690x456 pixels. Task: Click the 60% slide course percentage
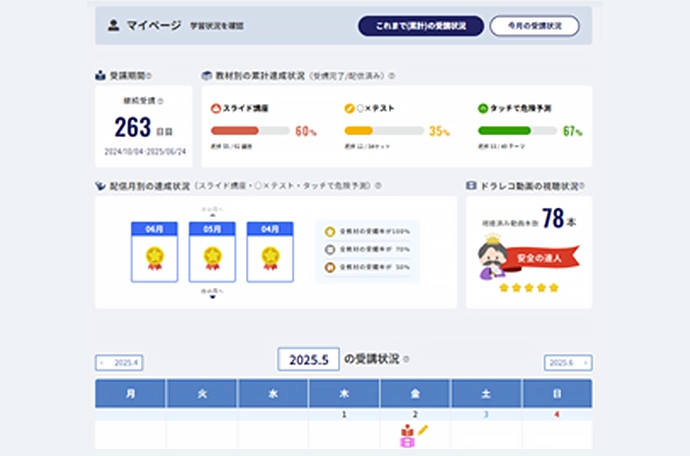(x=306, y=131)
